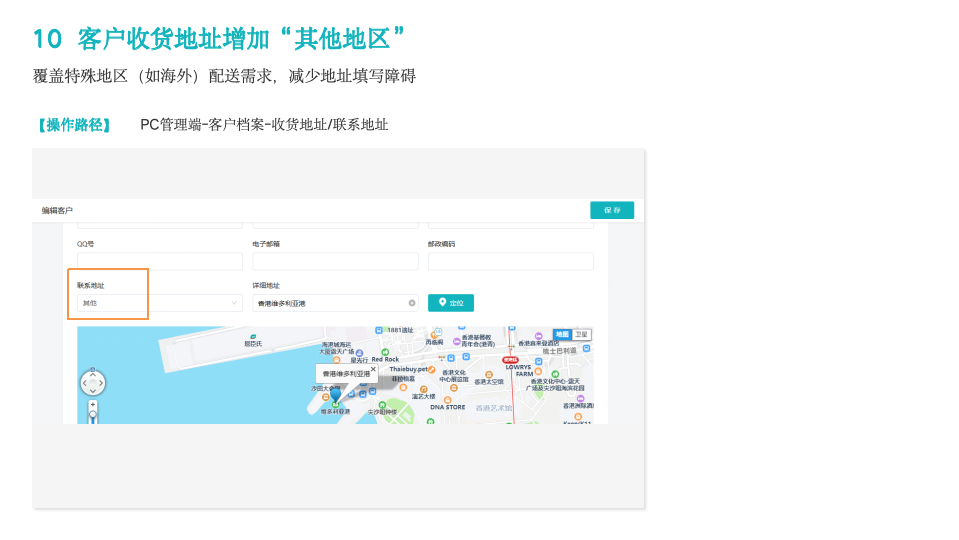This screenshot has width=959, height=540.
Task: Click into the 邮政编码 input field
Action: pos(511,261)
